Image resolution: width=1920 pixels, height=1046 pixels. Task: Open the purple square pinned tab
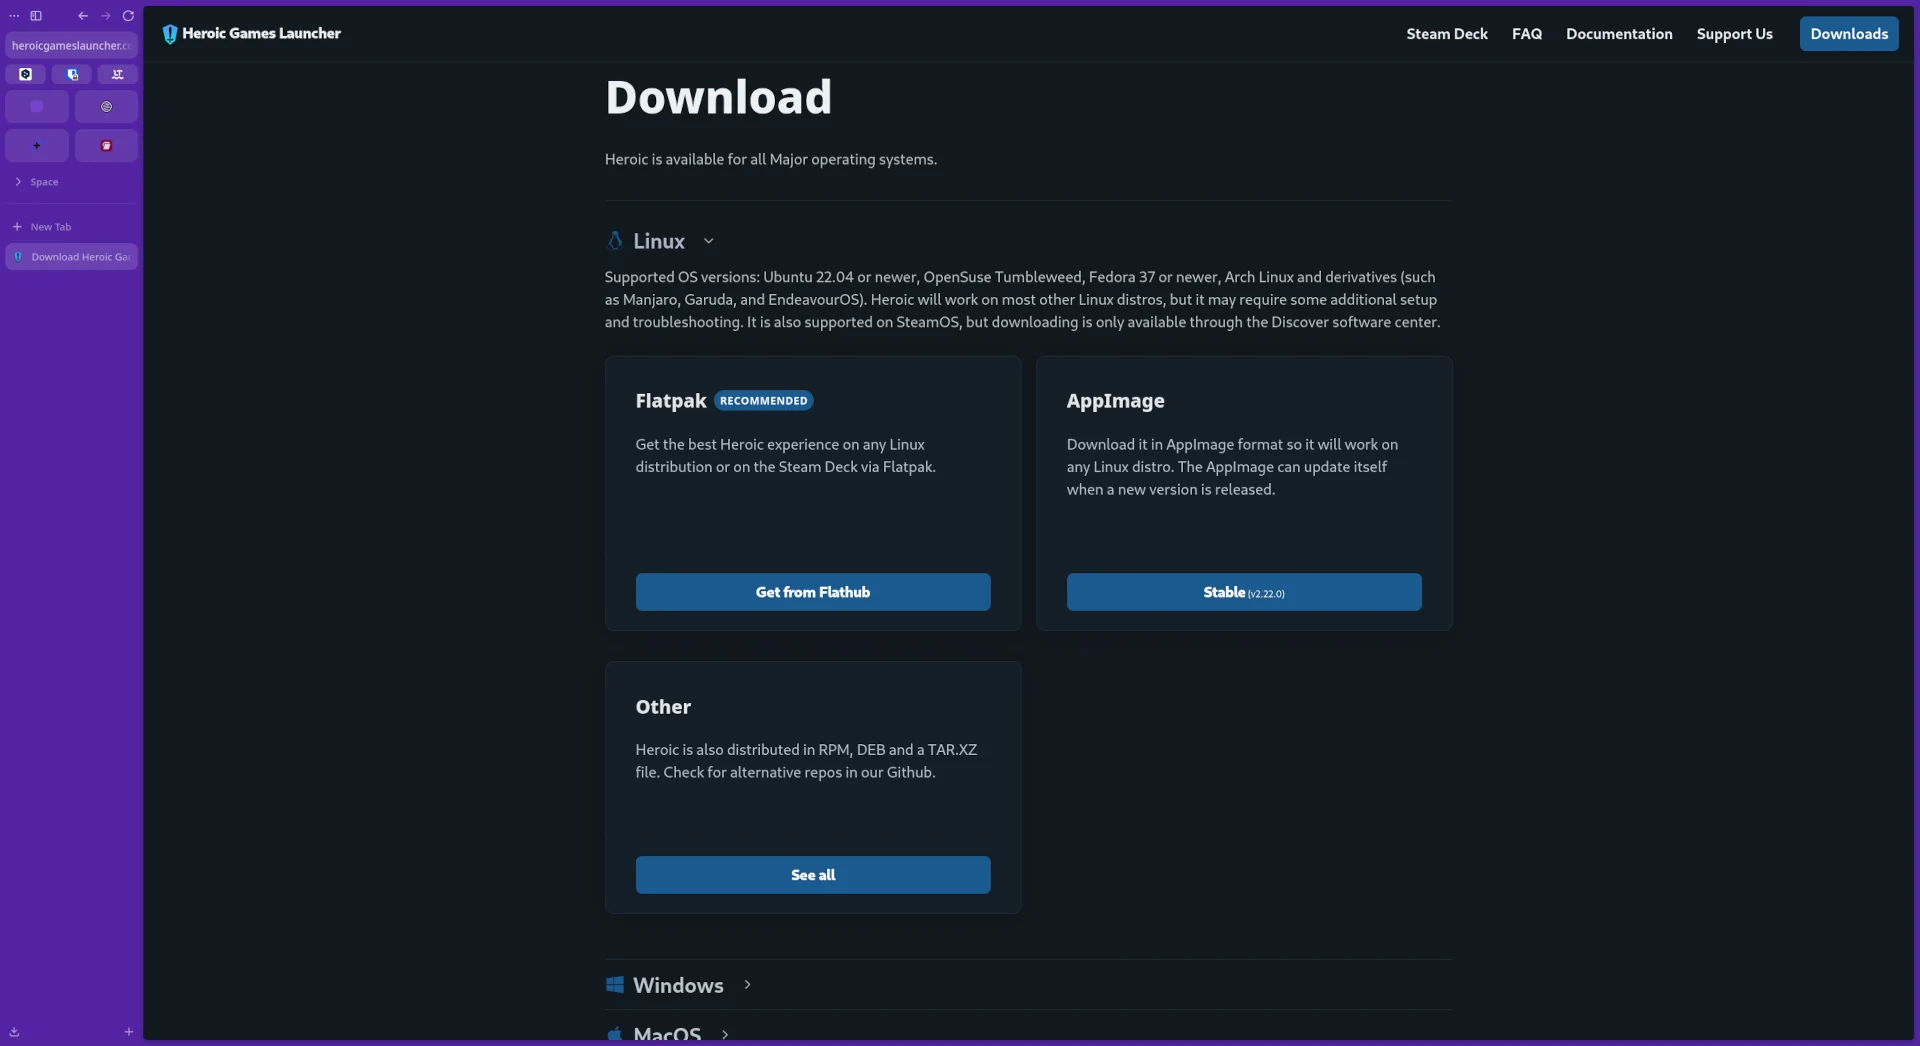[37, 106]
